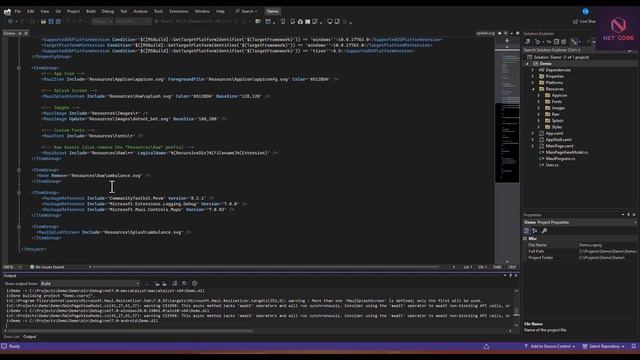Click Search Solution Explorer field
The width and height of the screenshot is (640, 360).
[576, 50]
